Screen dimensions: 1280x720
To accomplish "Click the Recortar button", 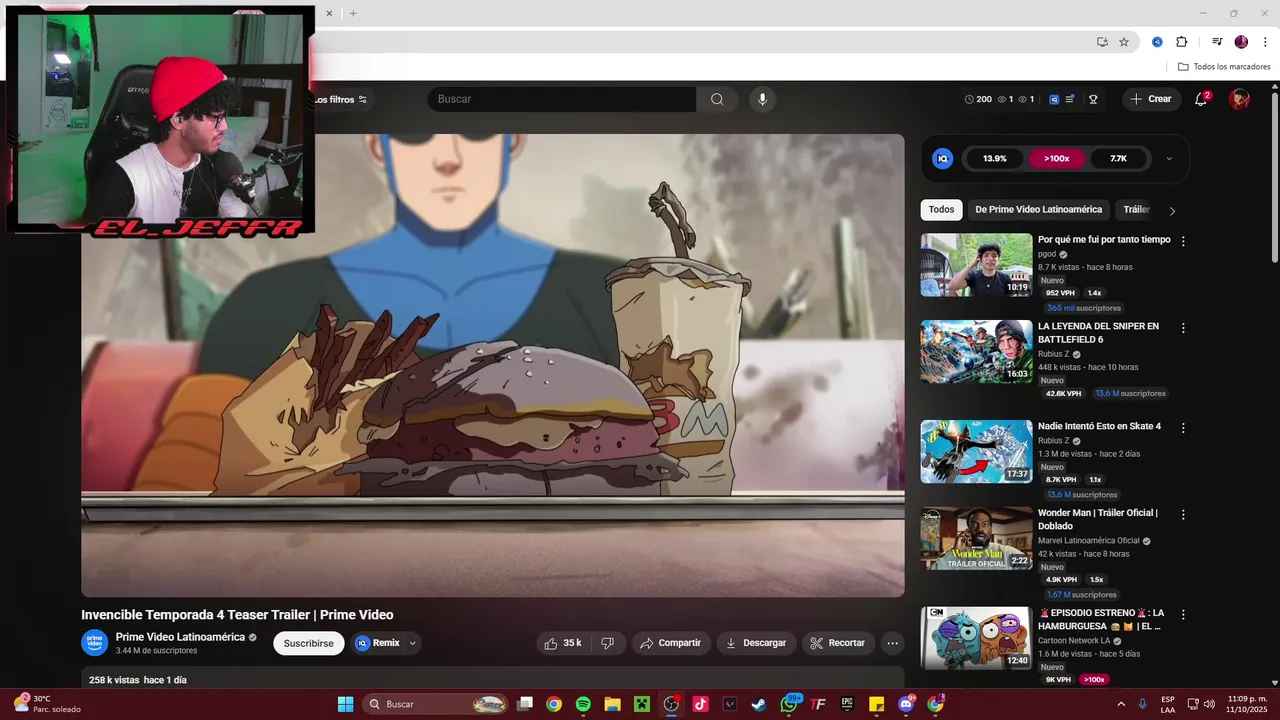I will 838,643.
